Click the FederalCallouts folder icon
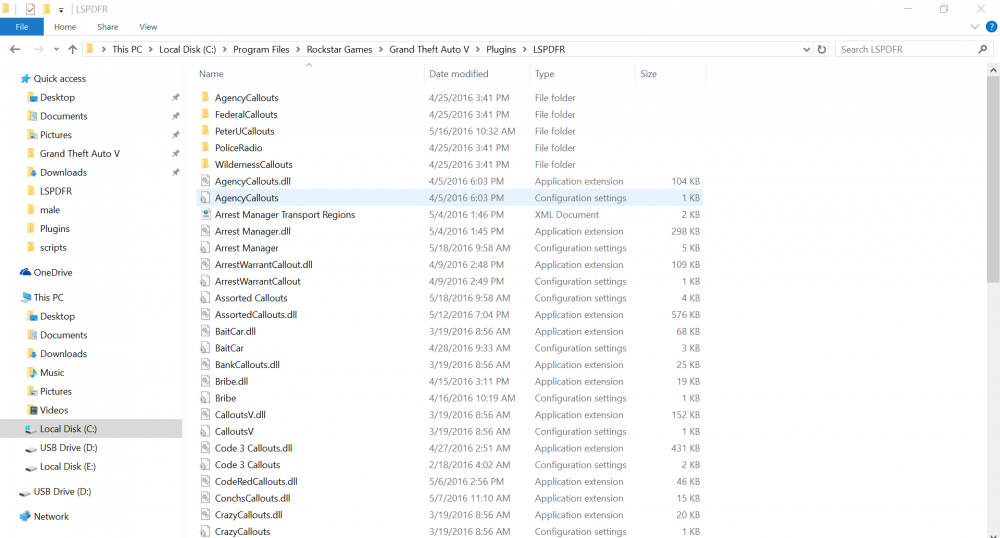The image size is (1000, 538). tap(205, 114)
